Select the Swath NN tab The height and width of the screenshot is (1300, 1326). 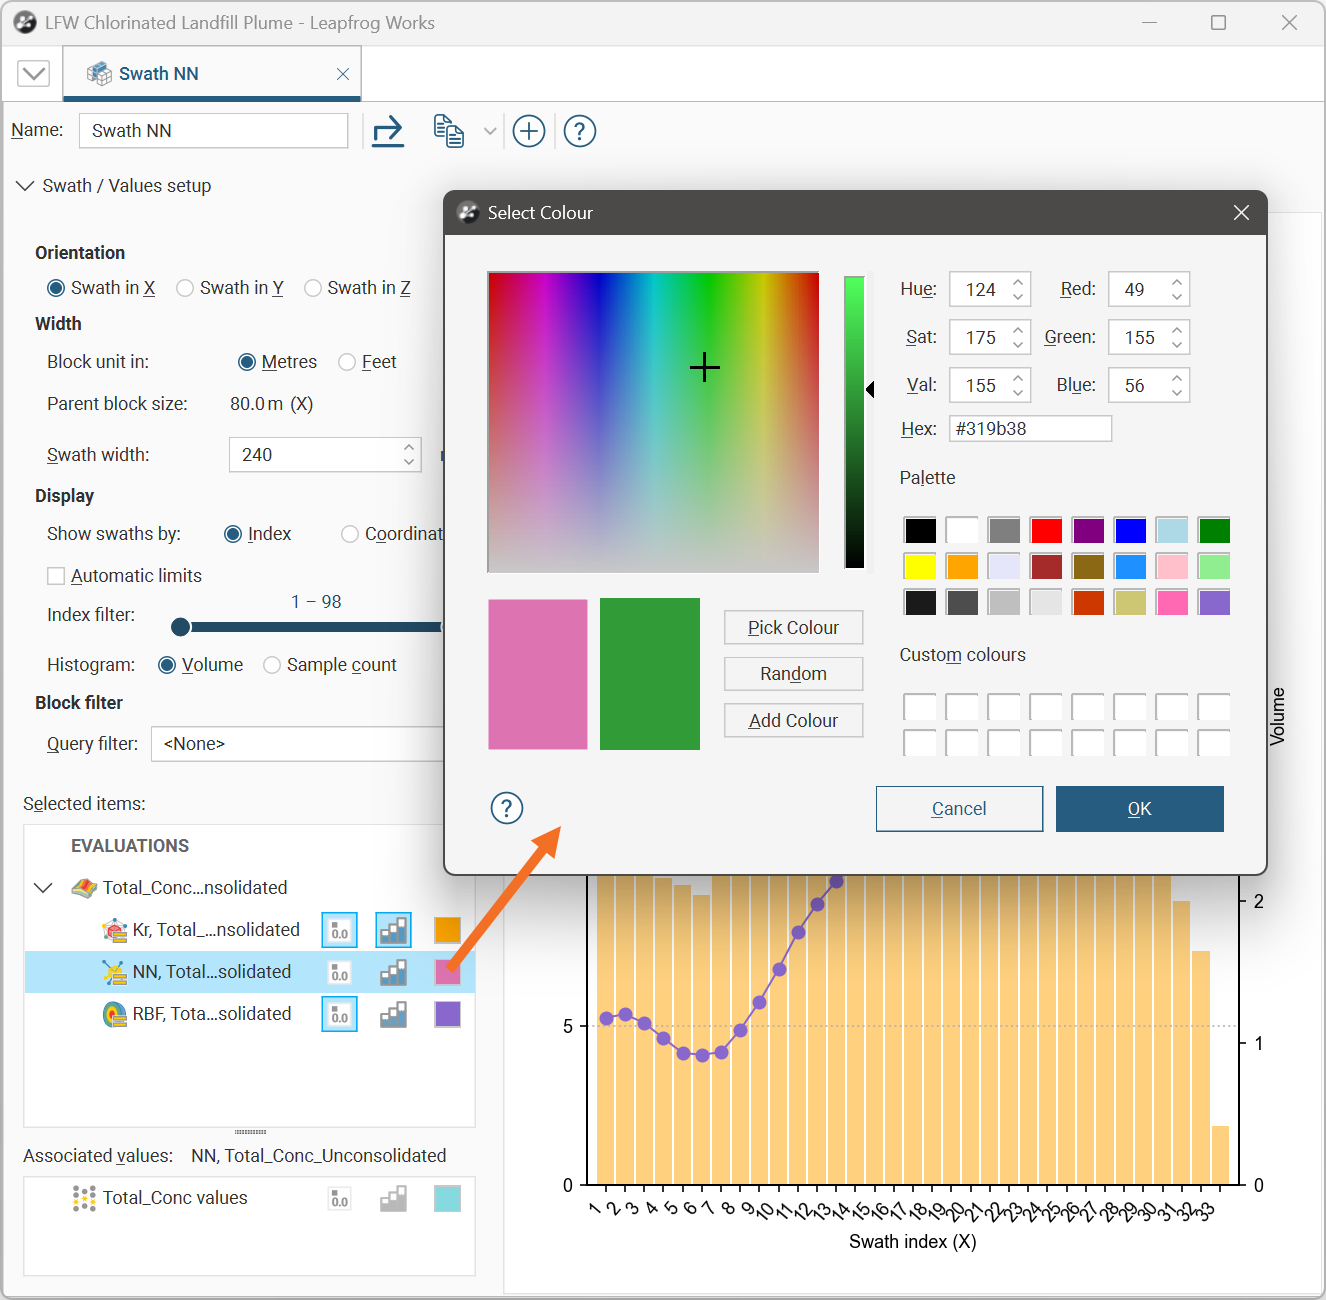[x=158, y=74]
